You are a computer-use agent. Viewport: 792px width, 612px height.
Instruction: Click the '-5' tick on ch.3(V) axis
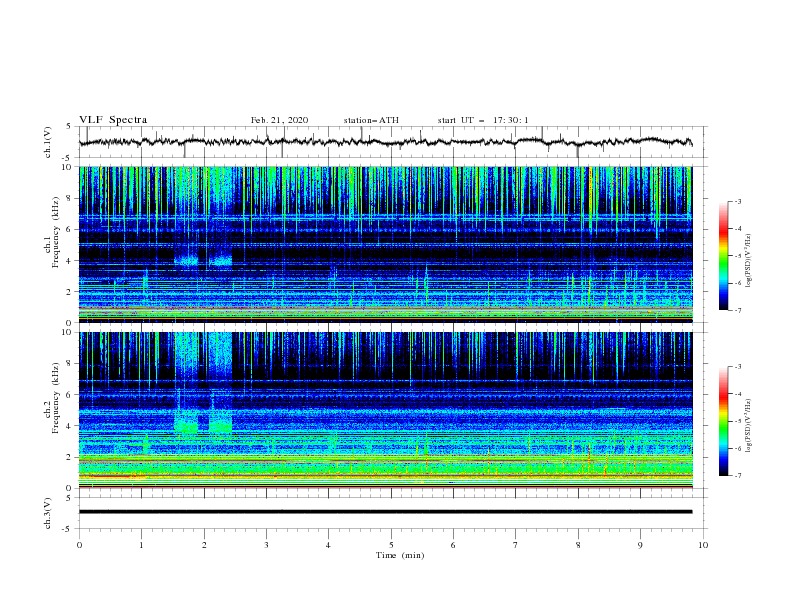pyautogui.click(x=67, y=529)
